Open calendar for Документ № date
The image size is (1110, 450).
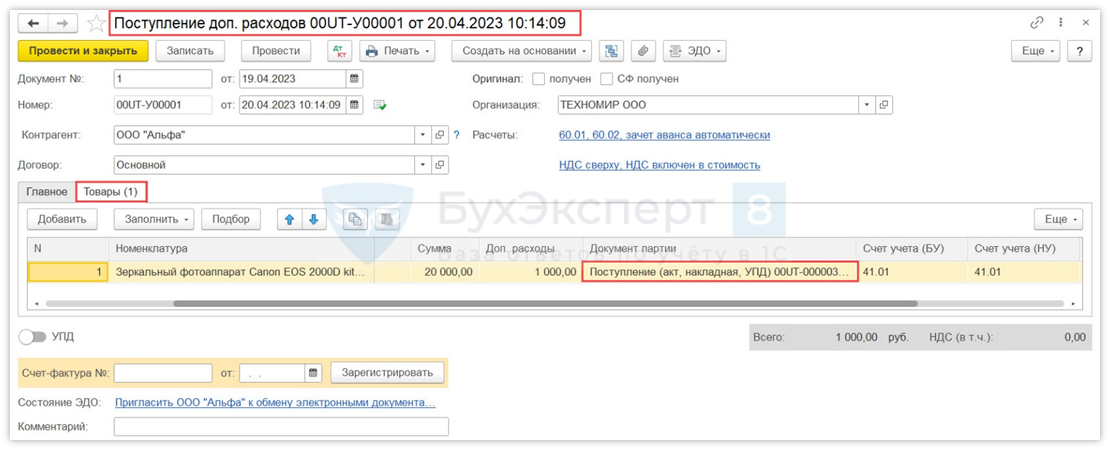[x=355, y=79]
